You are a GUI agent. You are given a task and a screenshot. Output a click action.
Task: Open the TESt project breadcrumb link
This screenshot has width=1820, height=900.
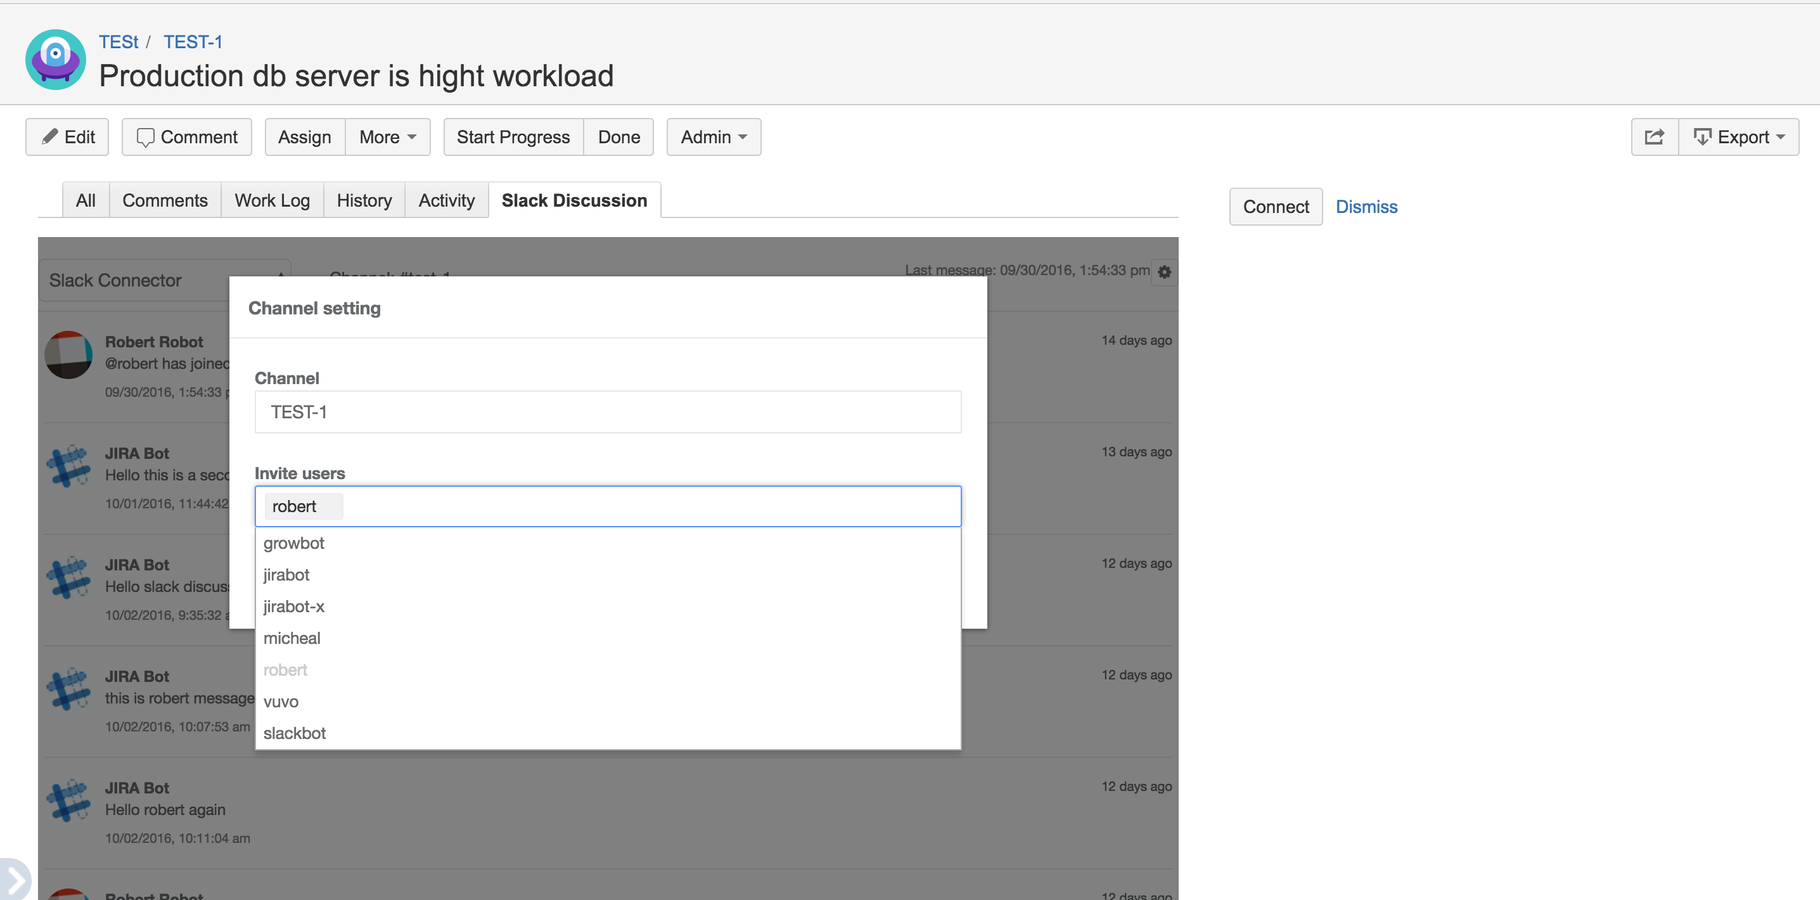pyautogui.click(x=118, y=42)
